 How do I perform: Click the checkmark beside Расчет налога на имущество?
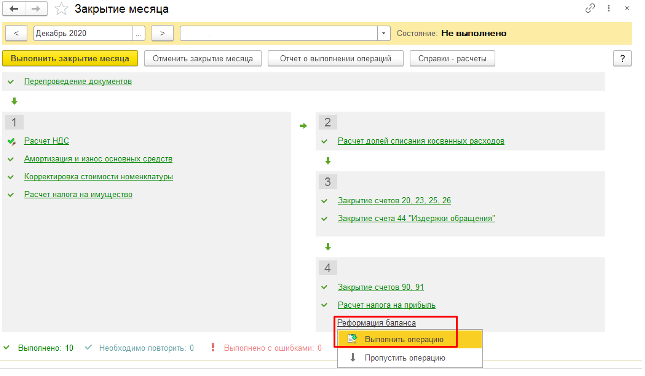11,195
